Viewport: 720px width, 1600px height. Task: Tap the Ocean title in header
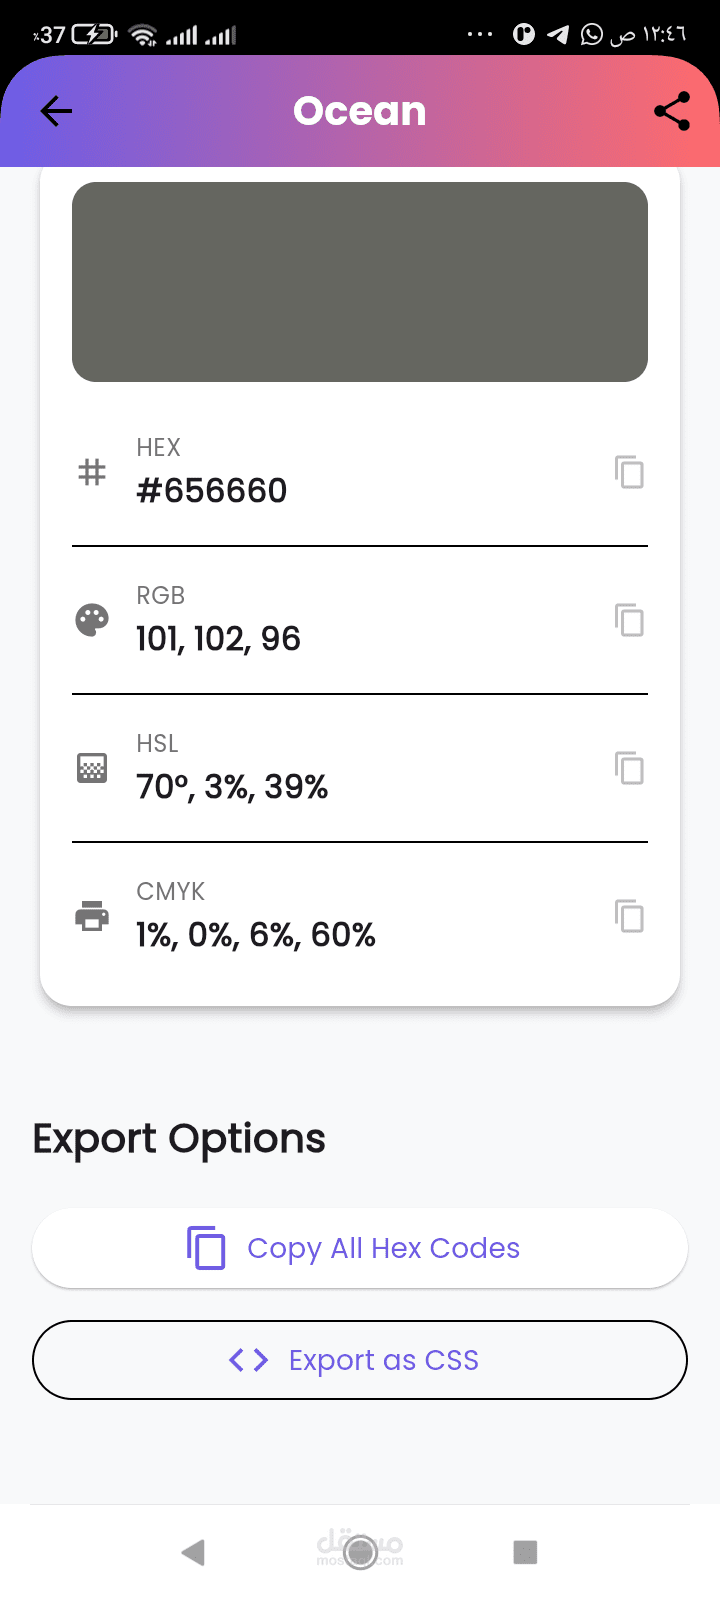[x=360, y=111]
